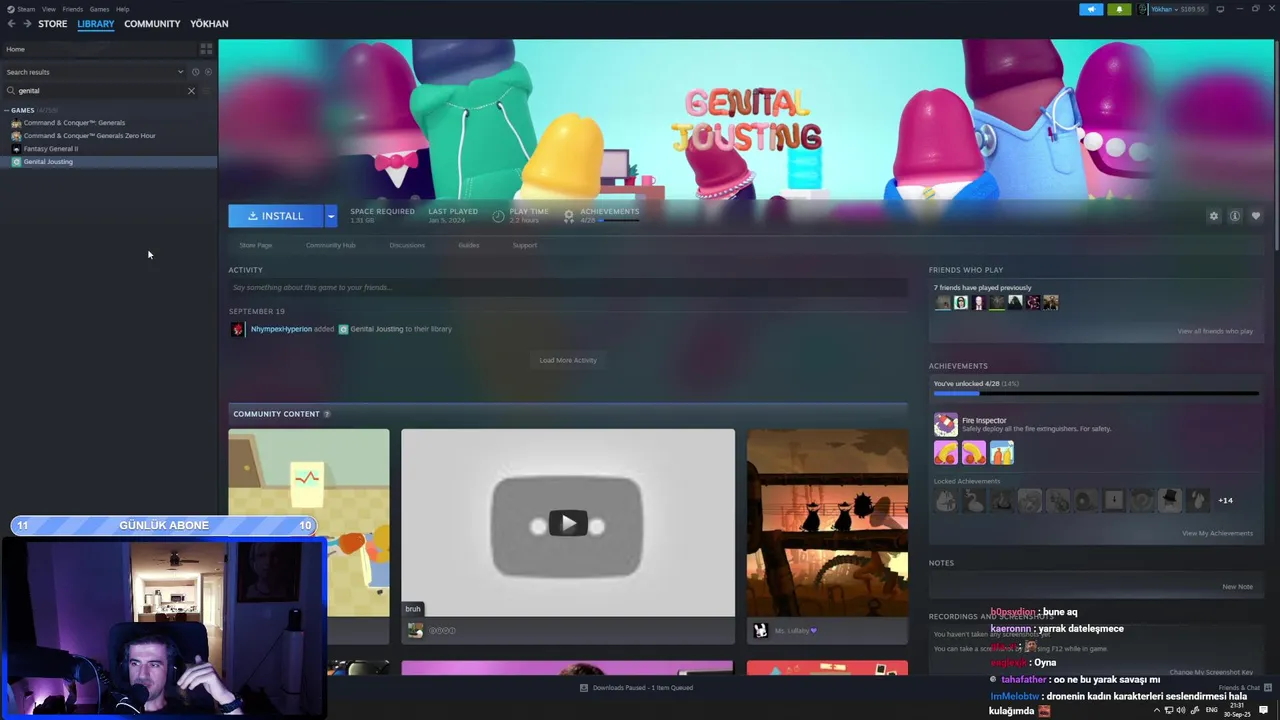Image resolution: width=1280 pixels, height=720 pixels.
Task: Focus the library search field
Action: [100, 90]
